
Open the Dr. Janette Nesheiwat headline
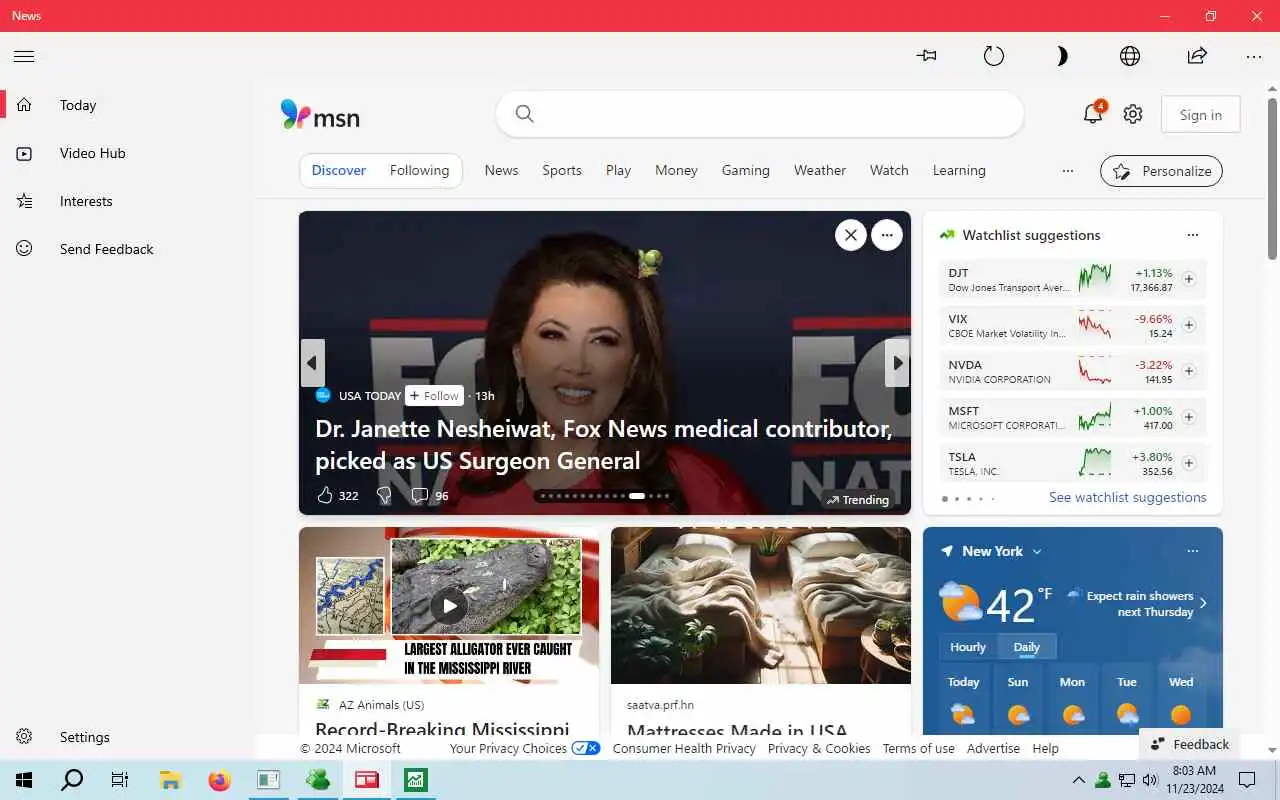click(x=603, y=445)
